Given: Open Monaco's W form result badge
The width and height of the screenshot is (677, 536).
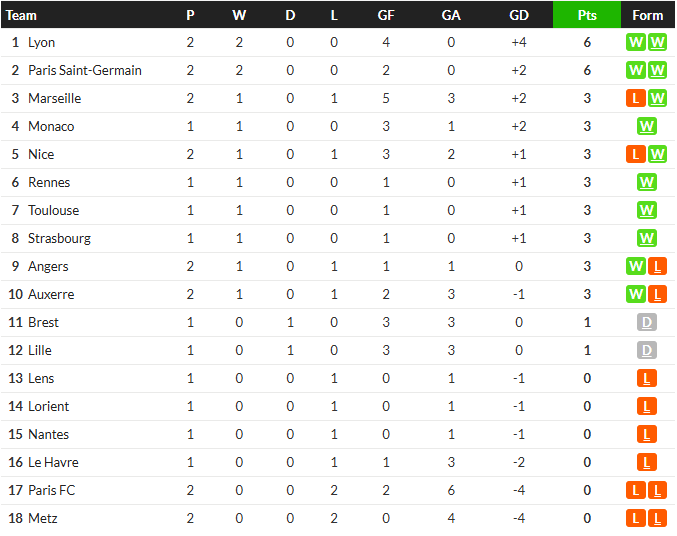Looking at the screenshot, I should (x=646, y=127).
